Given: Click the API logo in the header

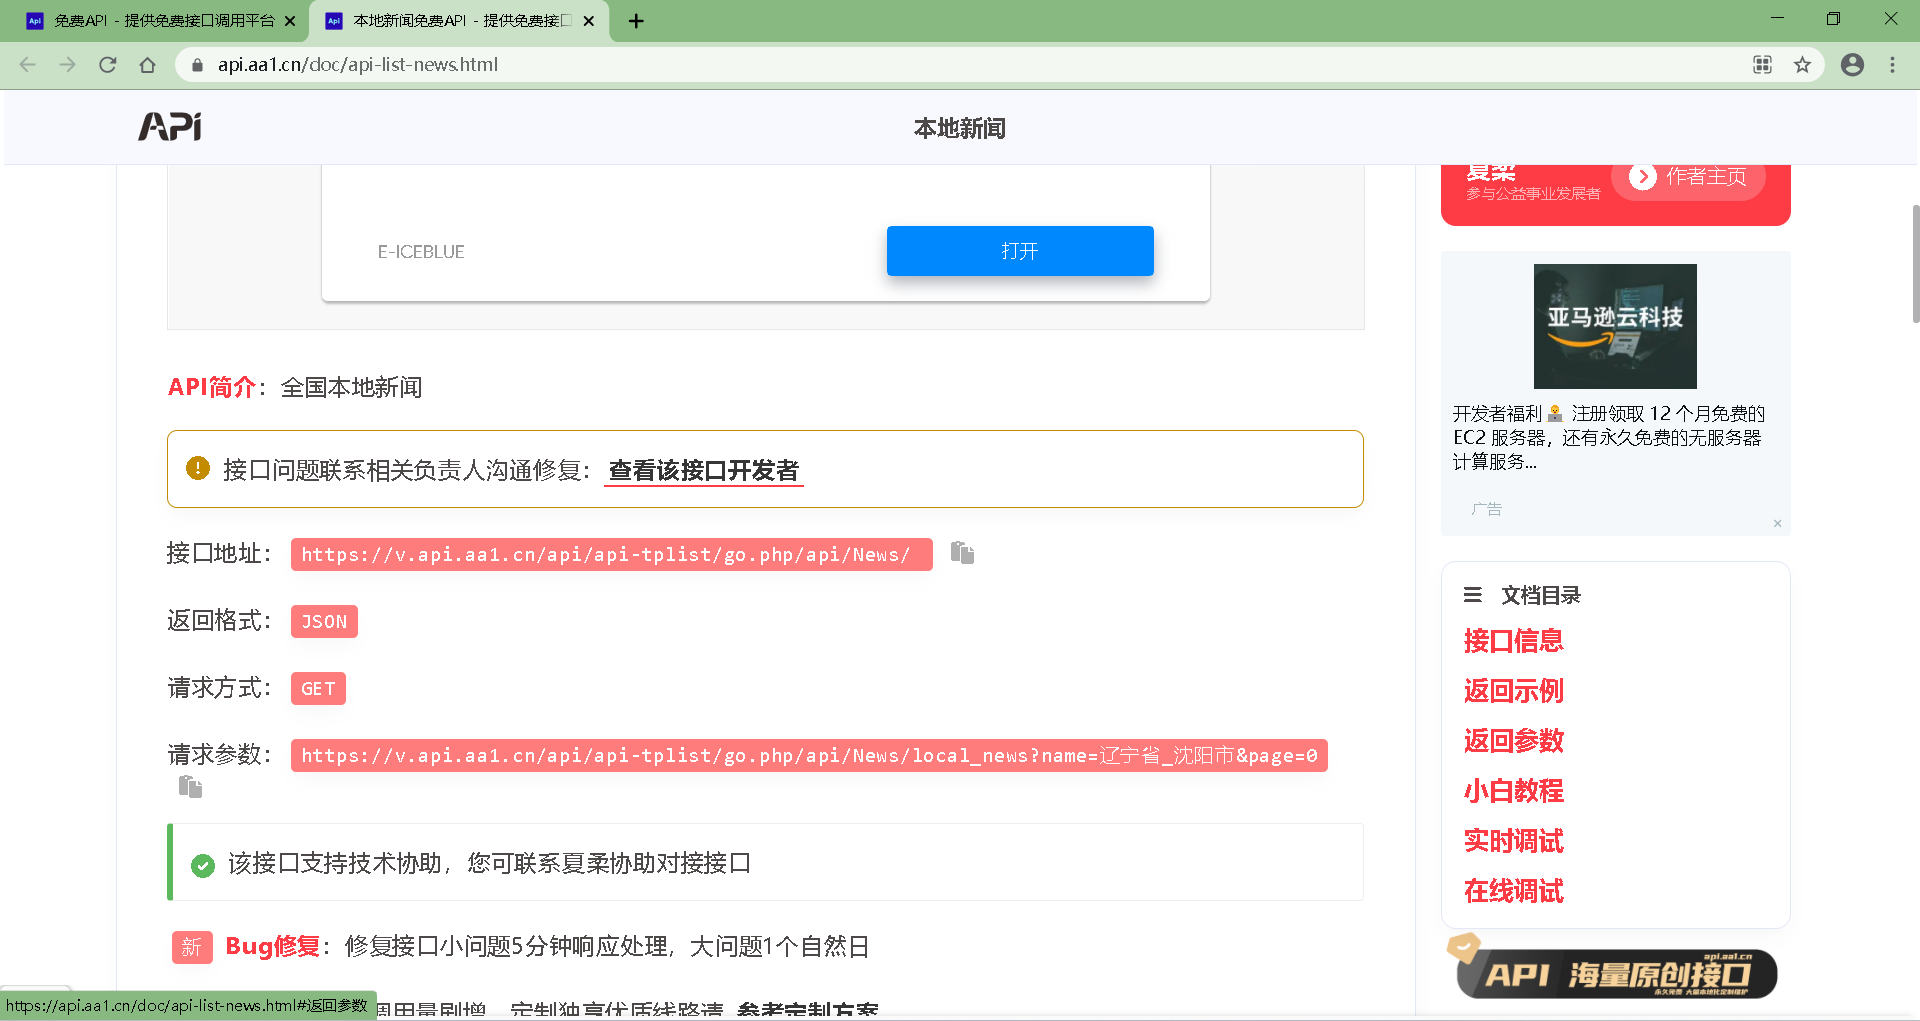Looking at the screenshot, I should tap(170, 127).
